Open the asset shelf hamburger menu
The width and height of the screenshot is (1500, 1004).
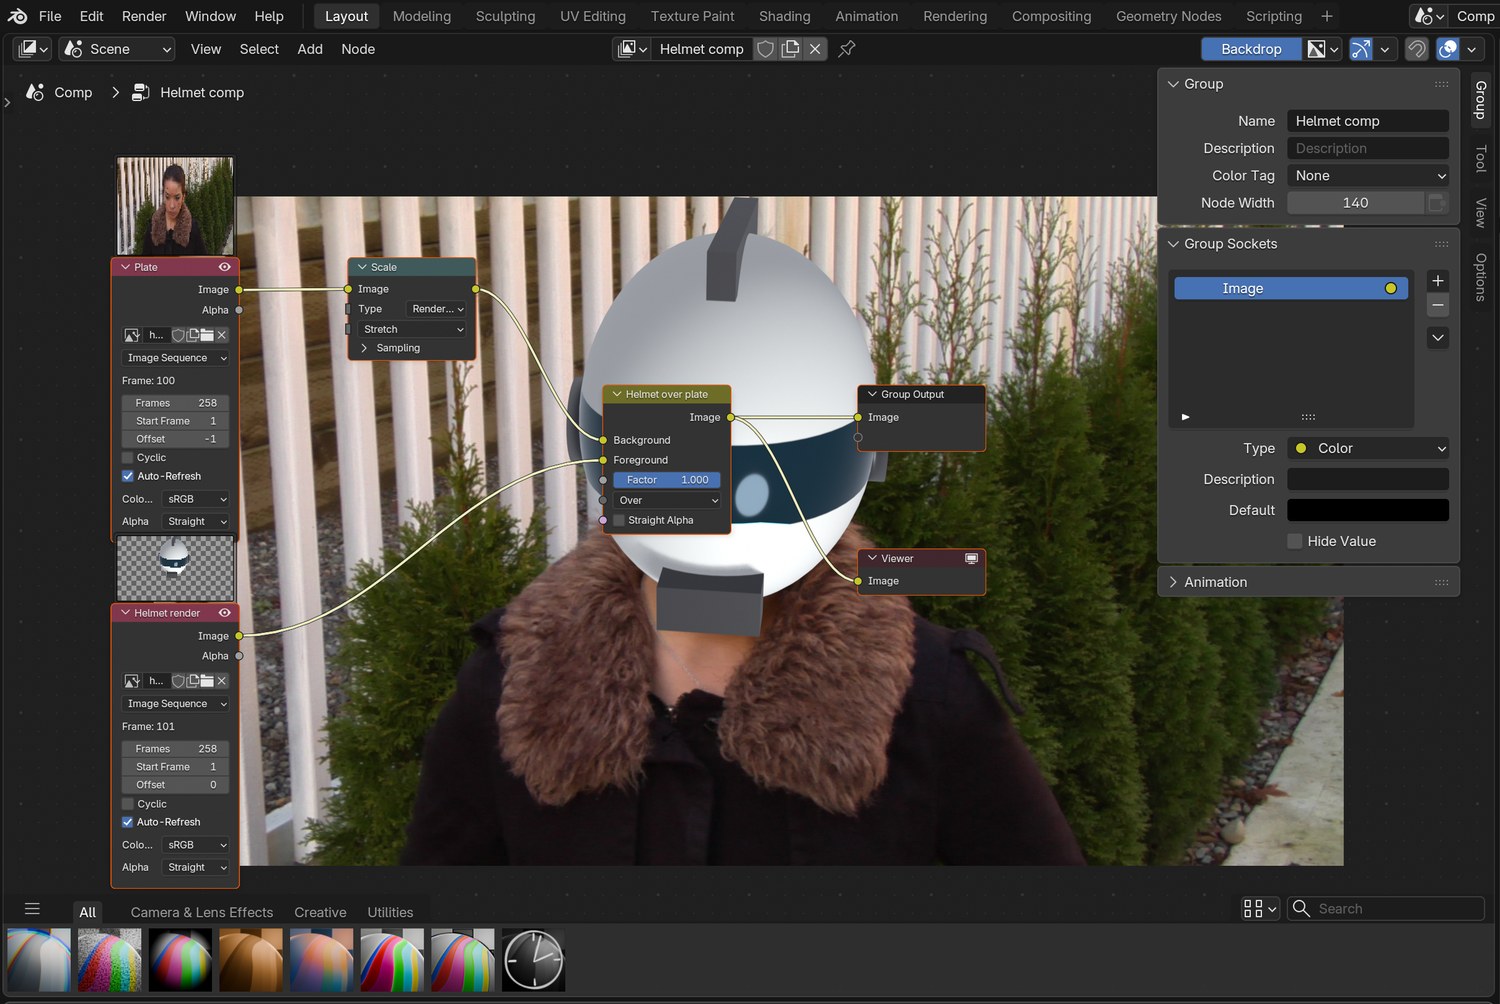32,909
